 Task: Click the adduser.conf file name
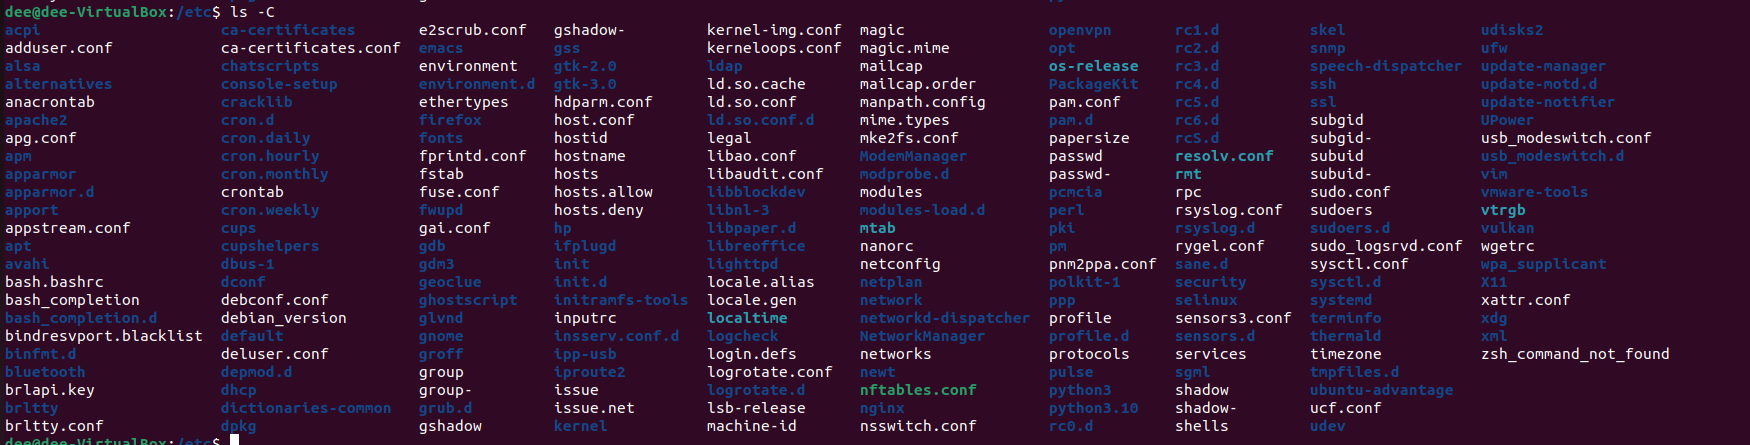pyautogui.click(x=58, y=48)
